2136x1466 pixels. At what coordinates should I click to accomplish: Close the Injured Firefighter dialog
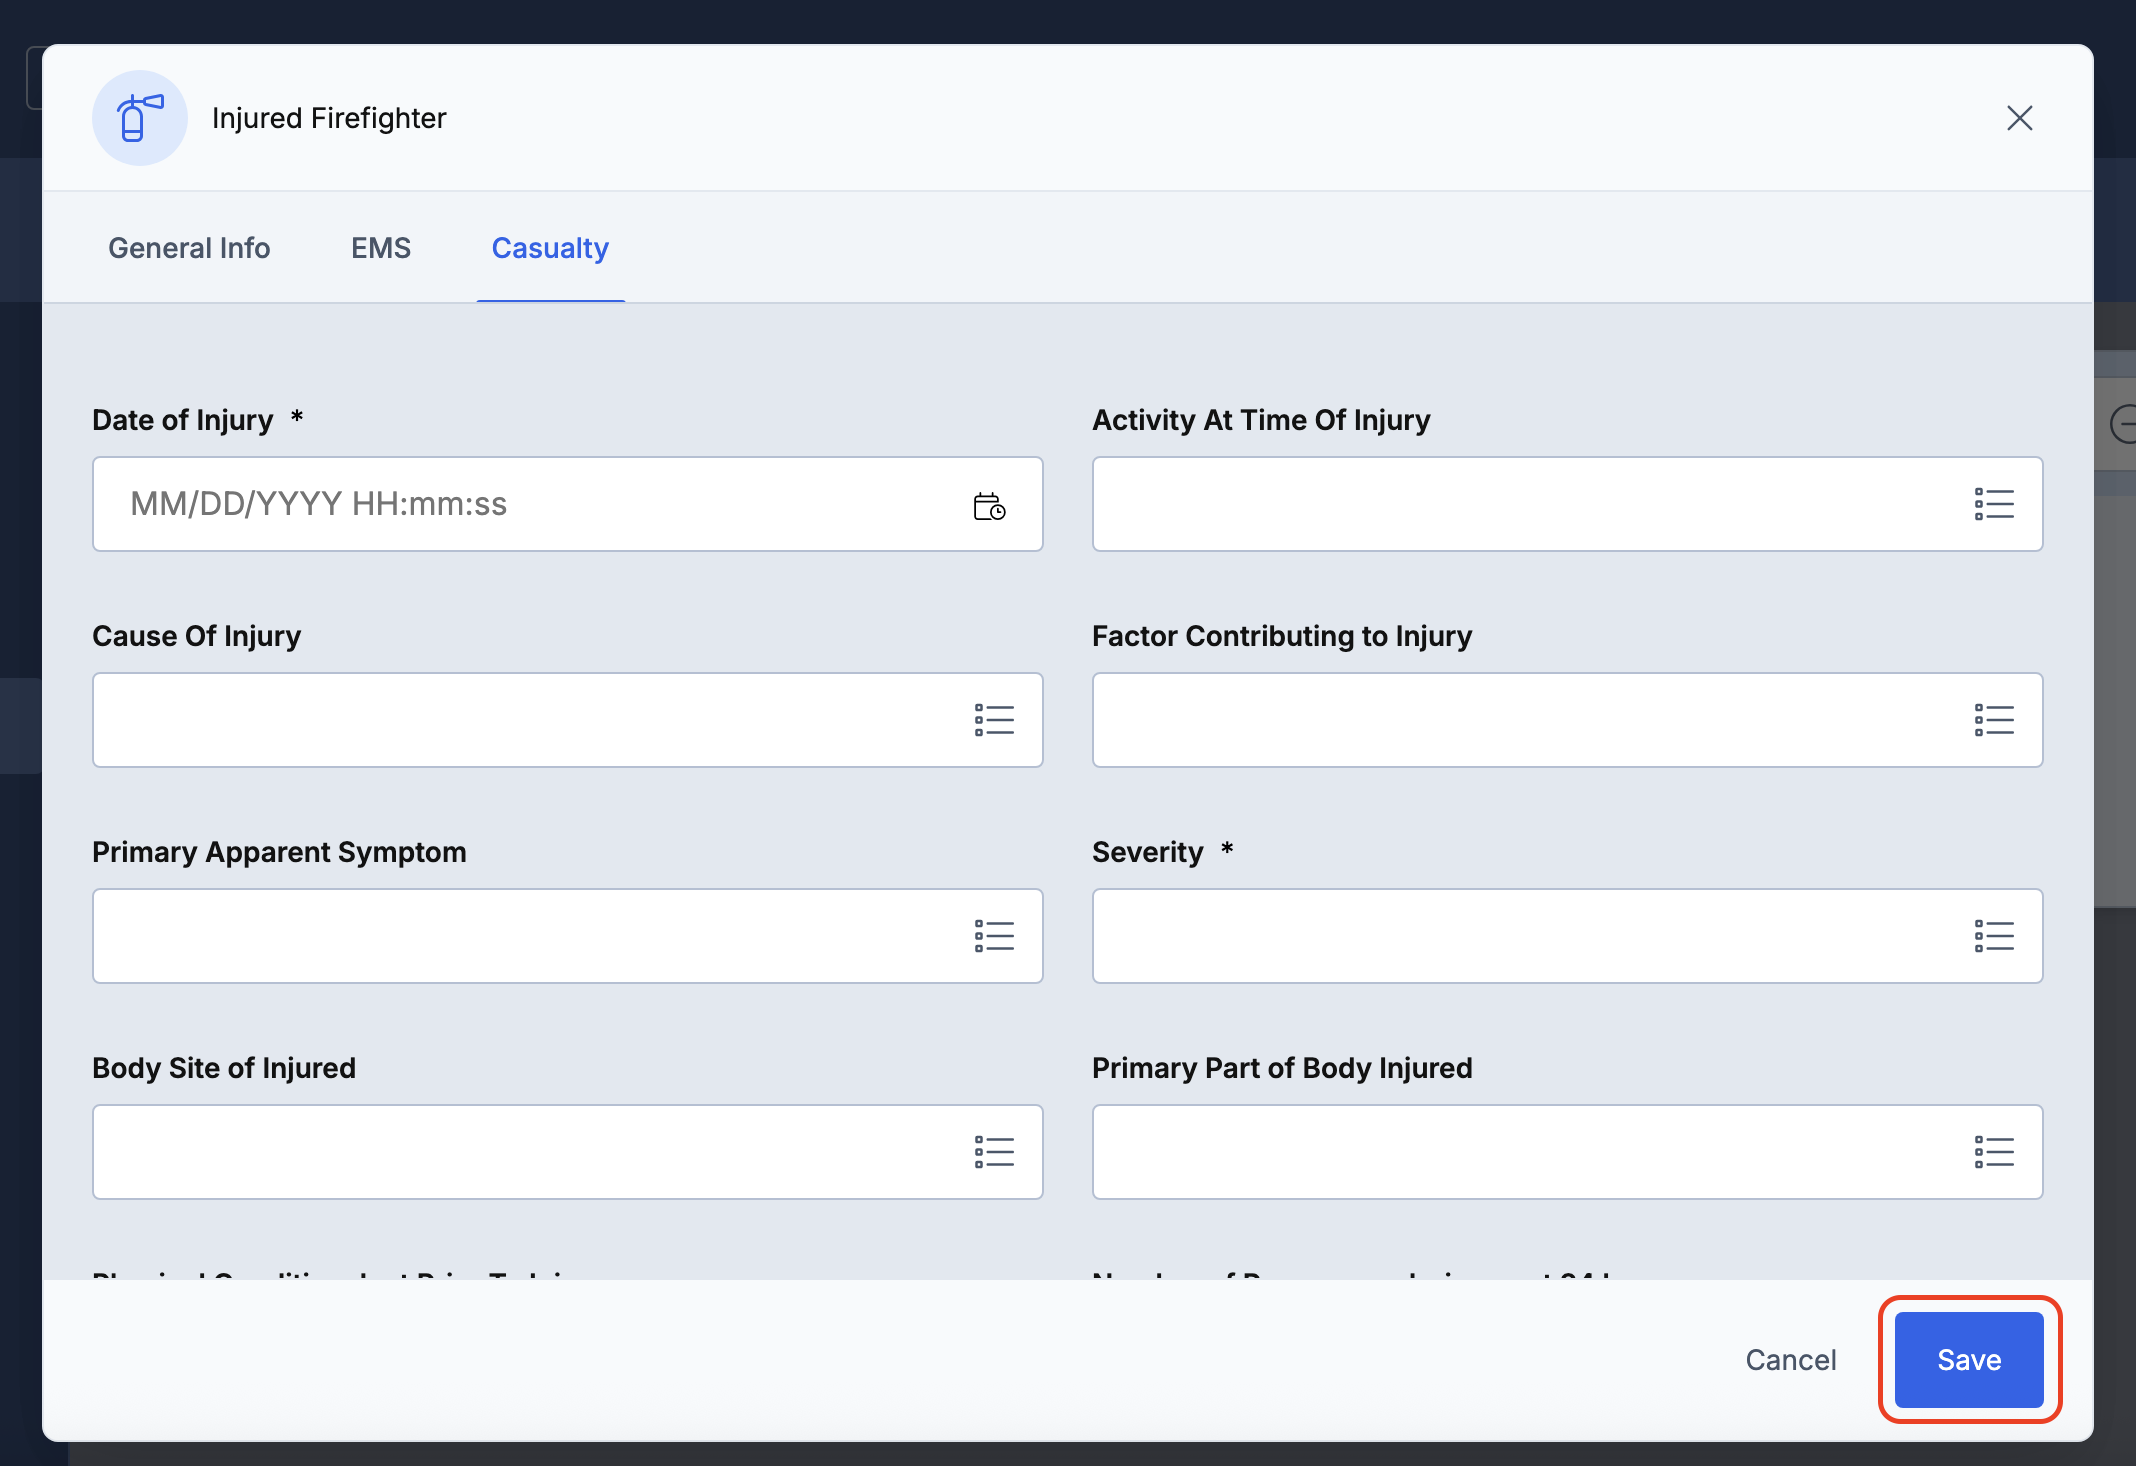click(x=2019, y=118)
